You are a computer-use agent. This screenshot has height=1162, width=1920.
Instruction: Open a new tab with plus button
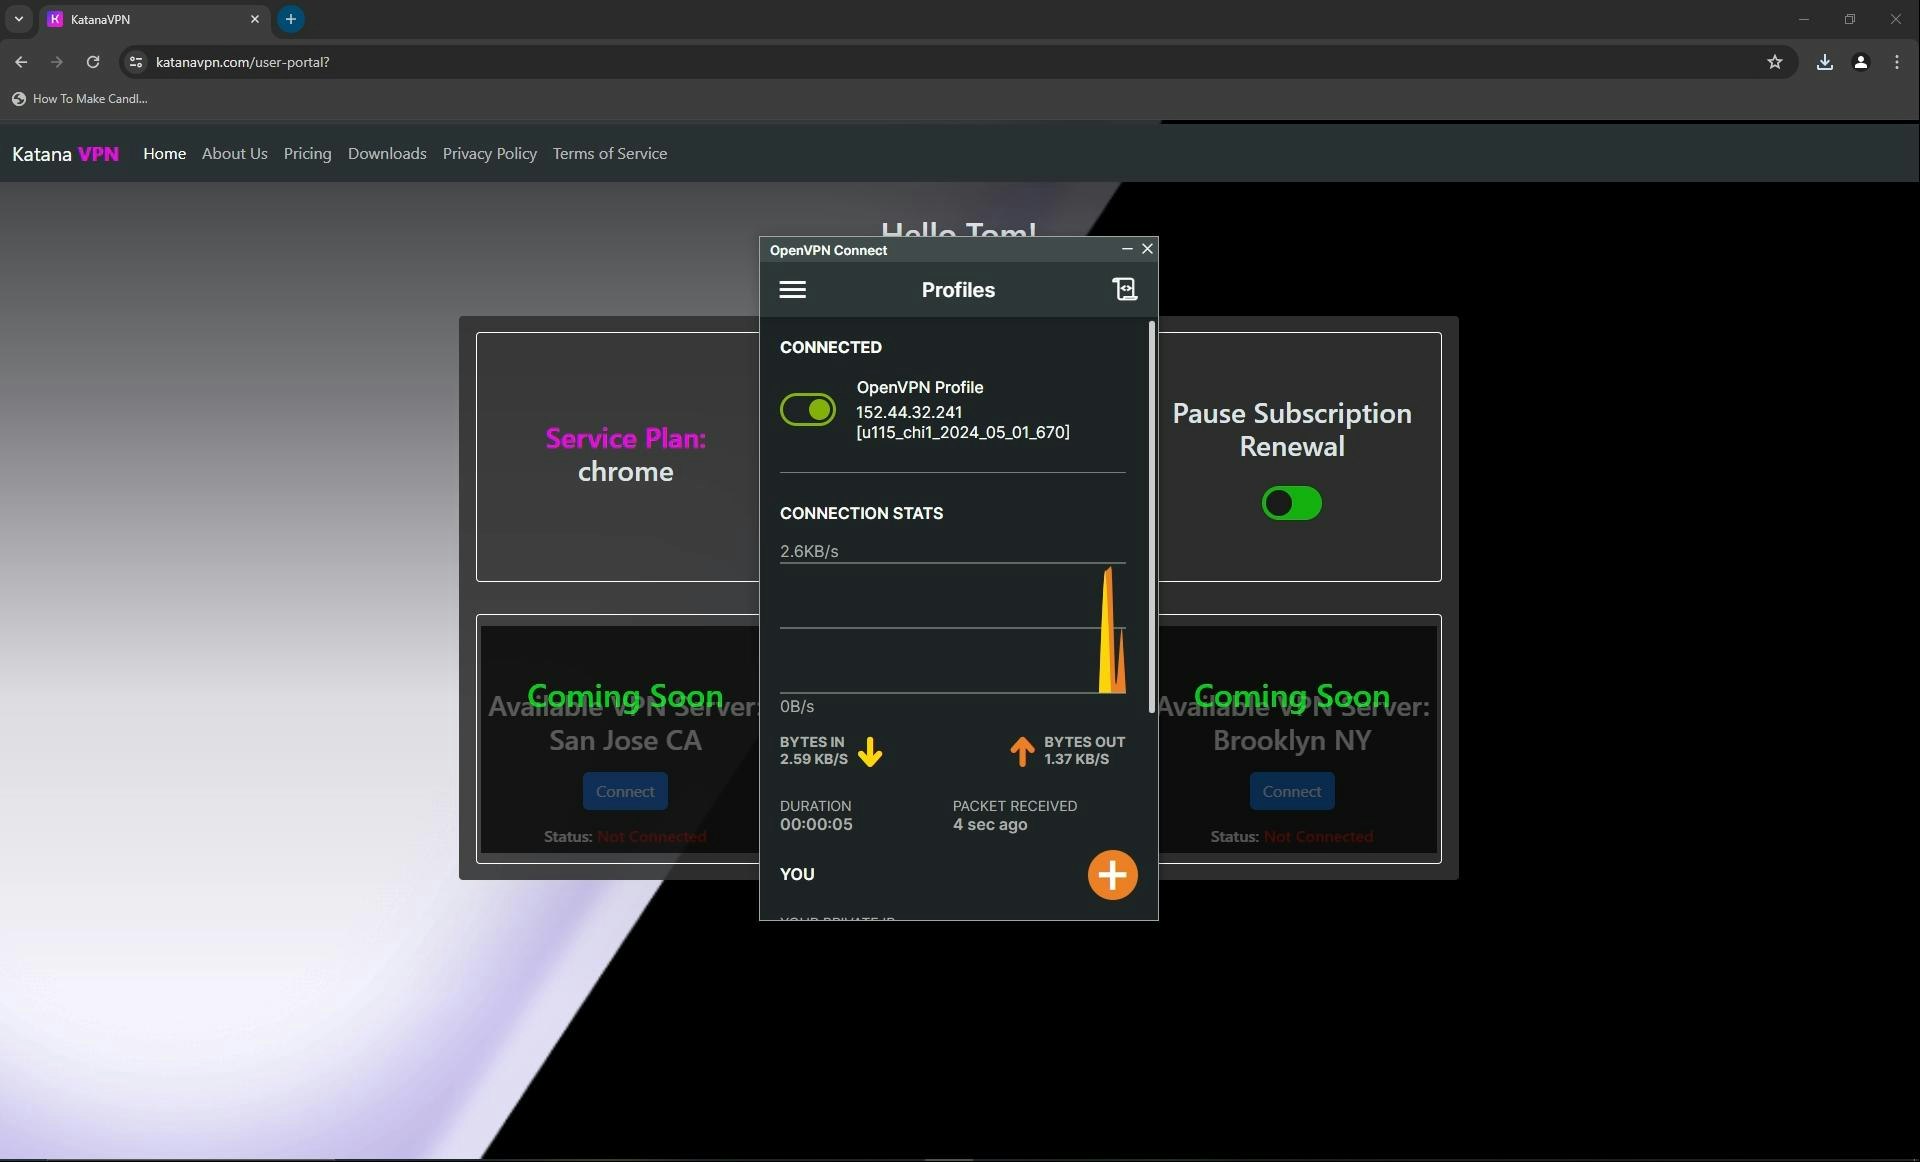click(291, 19)
